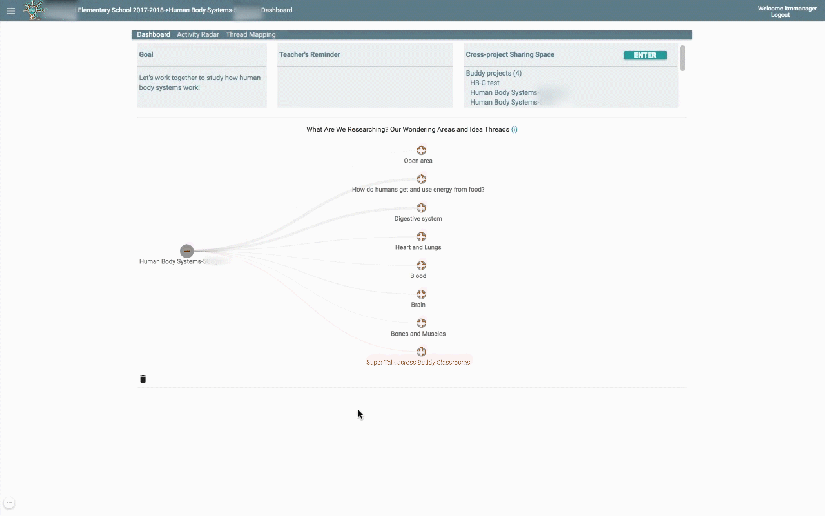Expand the energy from food question node

tap(421, 179)
